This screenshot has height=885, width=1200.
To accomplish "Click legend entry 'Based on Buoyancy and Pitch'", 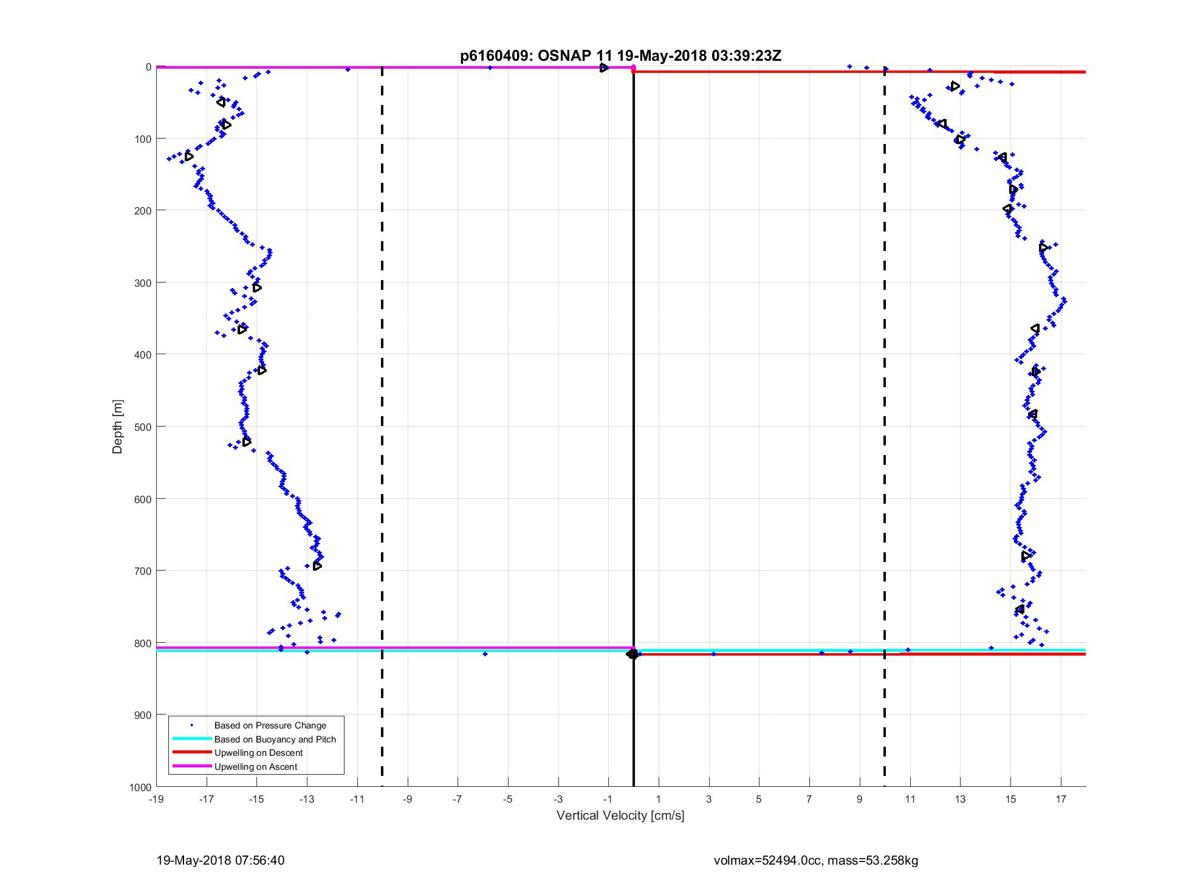I will pyautogui.click(x=275, y=739).
